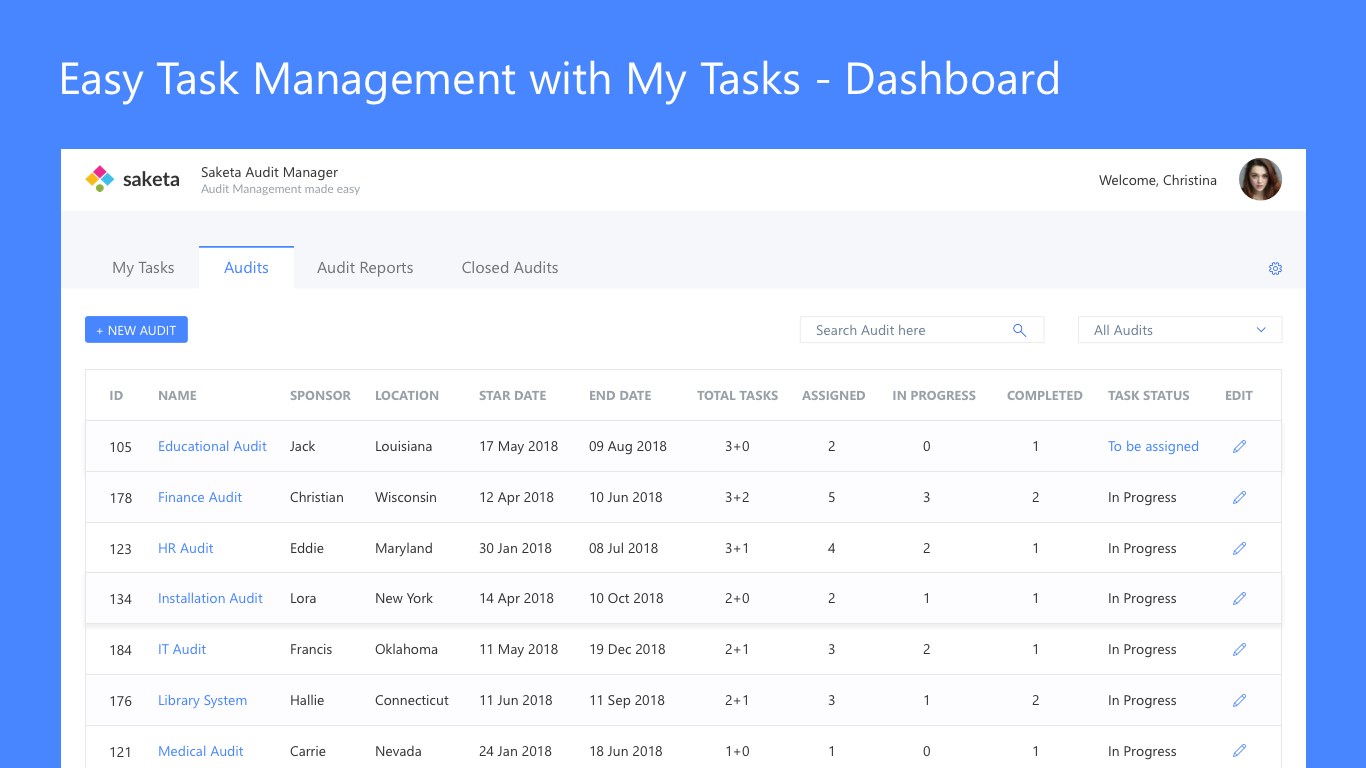Open the Medical Audit link

[201, 751]
